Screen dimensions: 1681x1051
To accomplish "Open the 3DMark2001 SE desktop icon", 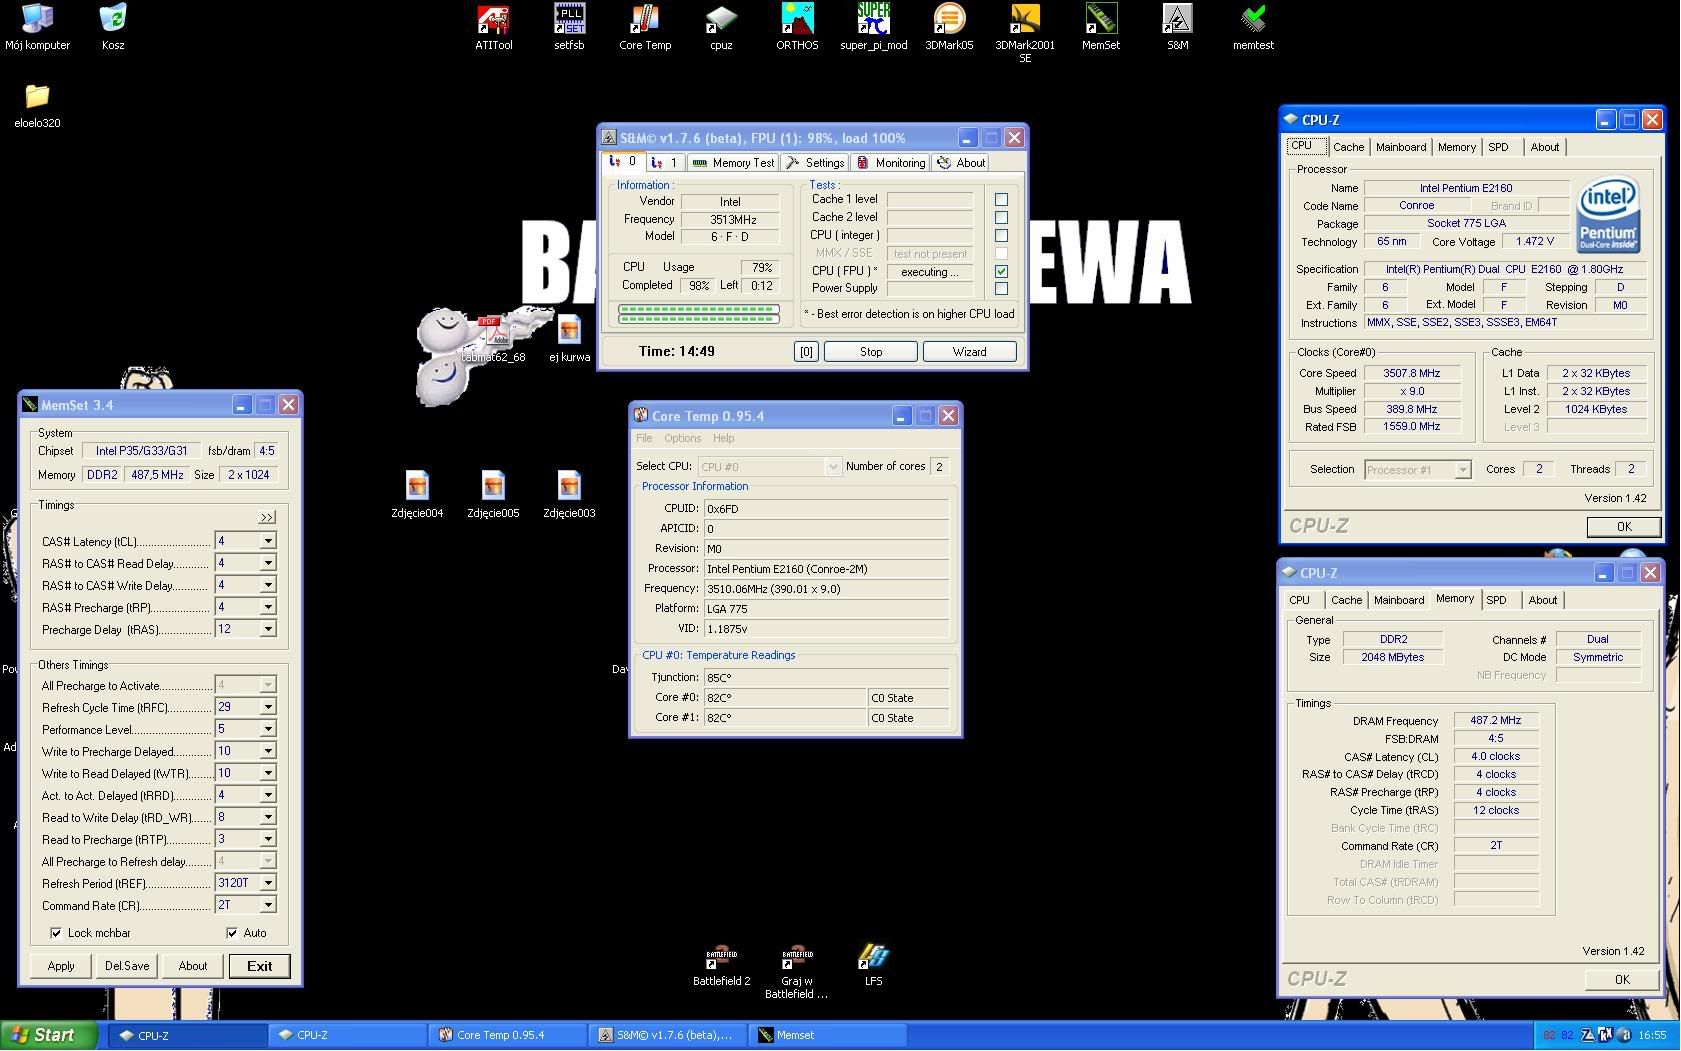I will pos(1025,33).
